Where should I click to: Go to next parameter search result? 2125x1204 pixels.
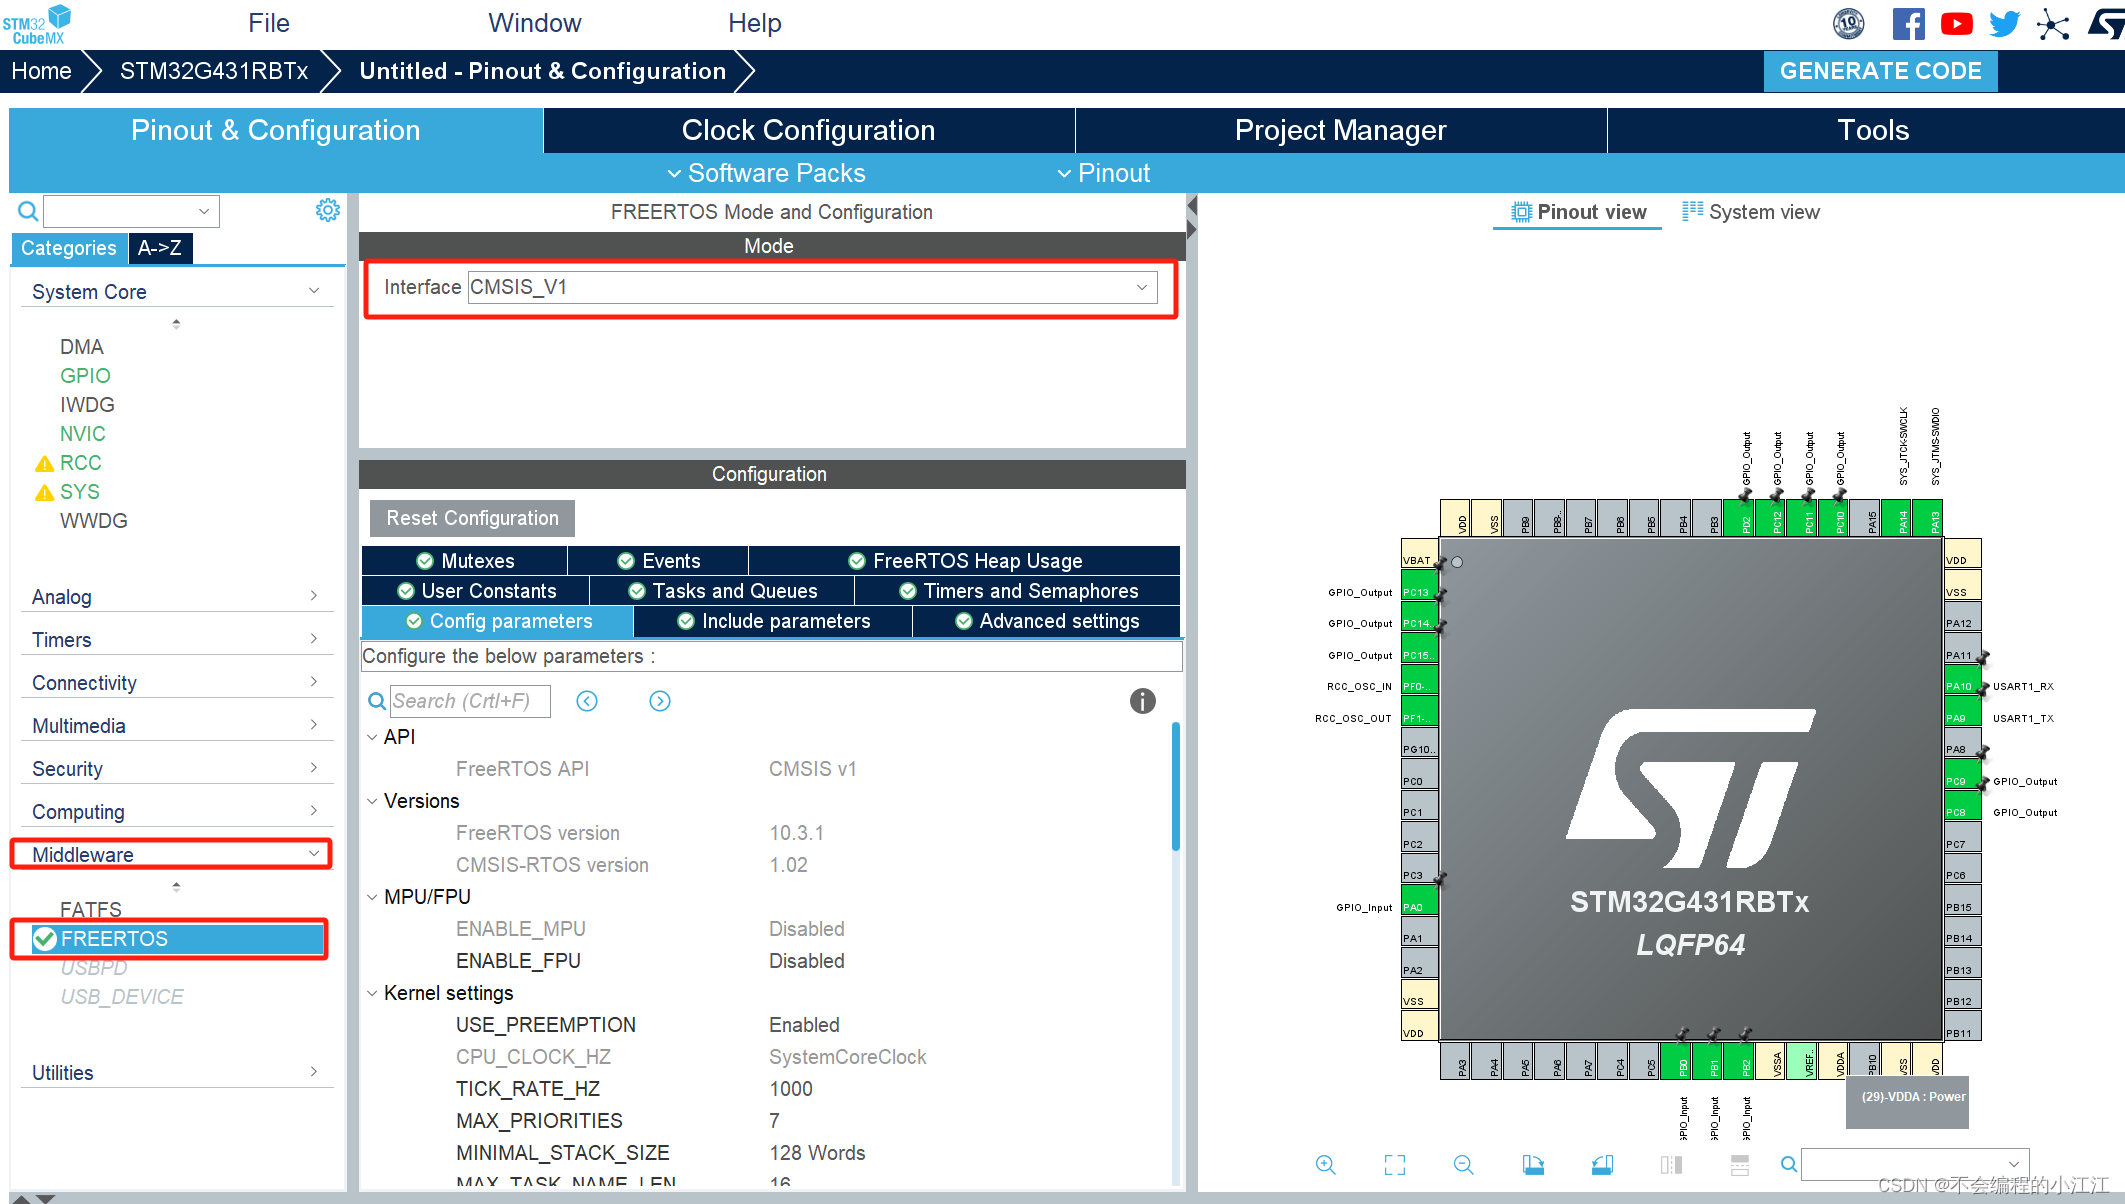pyautogui.click(x=659, y=701)
